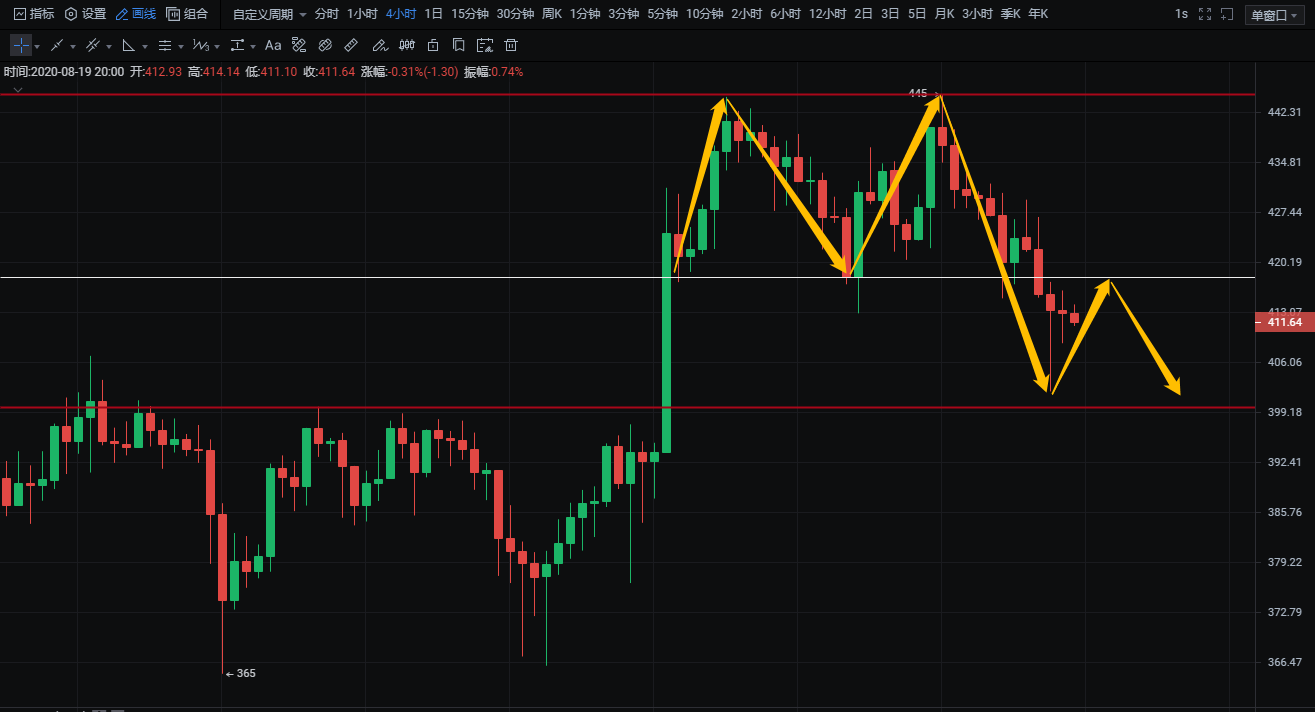Open the 自定义周期 custom period dropdown

(269, 14)
